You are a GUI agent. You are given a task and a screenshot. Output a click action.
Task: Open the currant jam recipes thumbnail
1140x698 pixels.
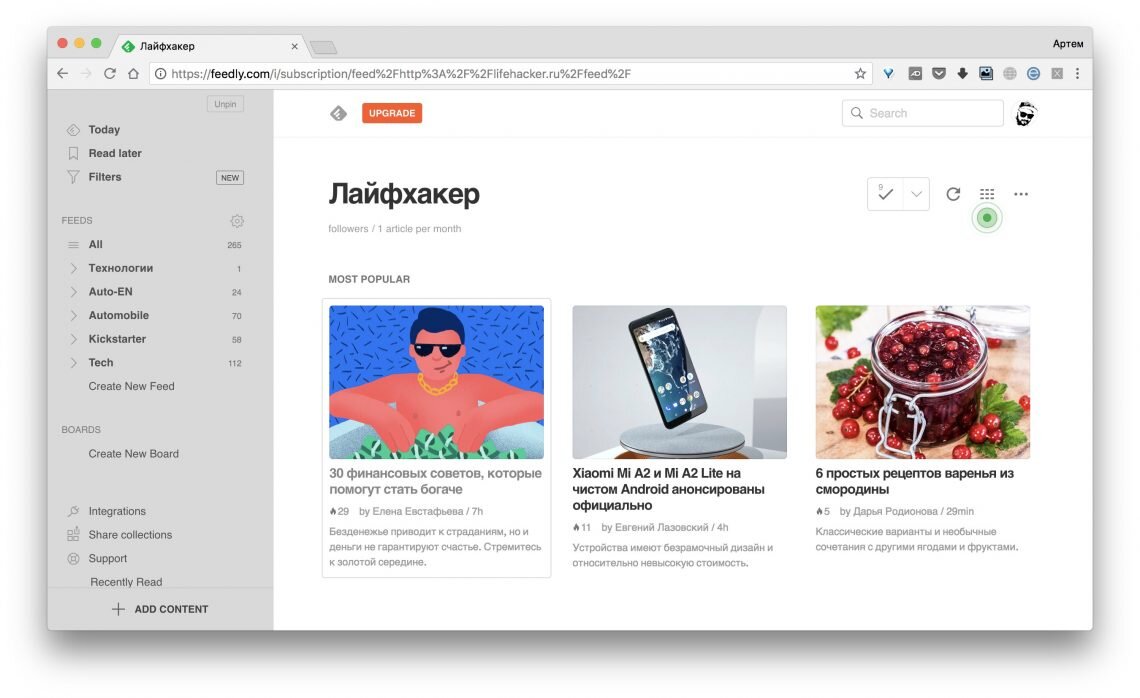(x=923, y=382)
